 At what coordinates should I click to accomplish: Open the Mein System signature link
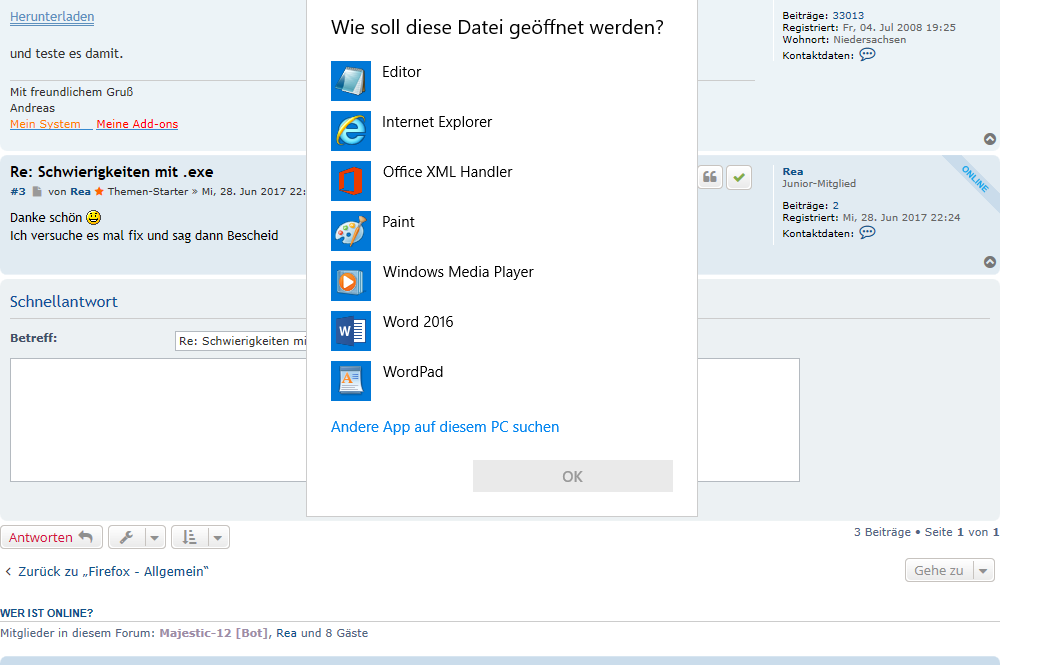pyautogui.click(x=46, y=124)
